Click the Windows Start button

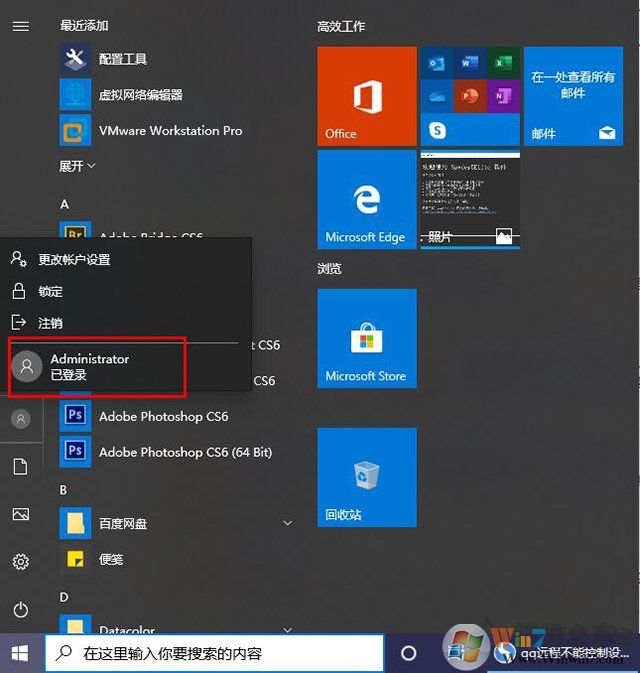point(21,653)
